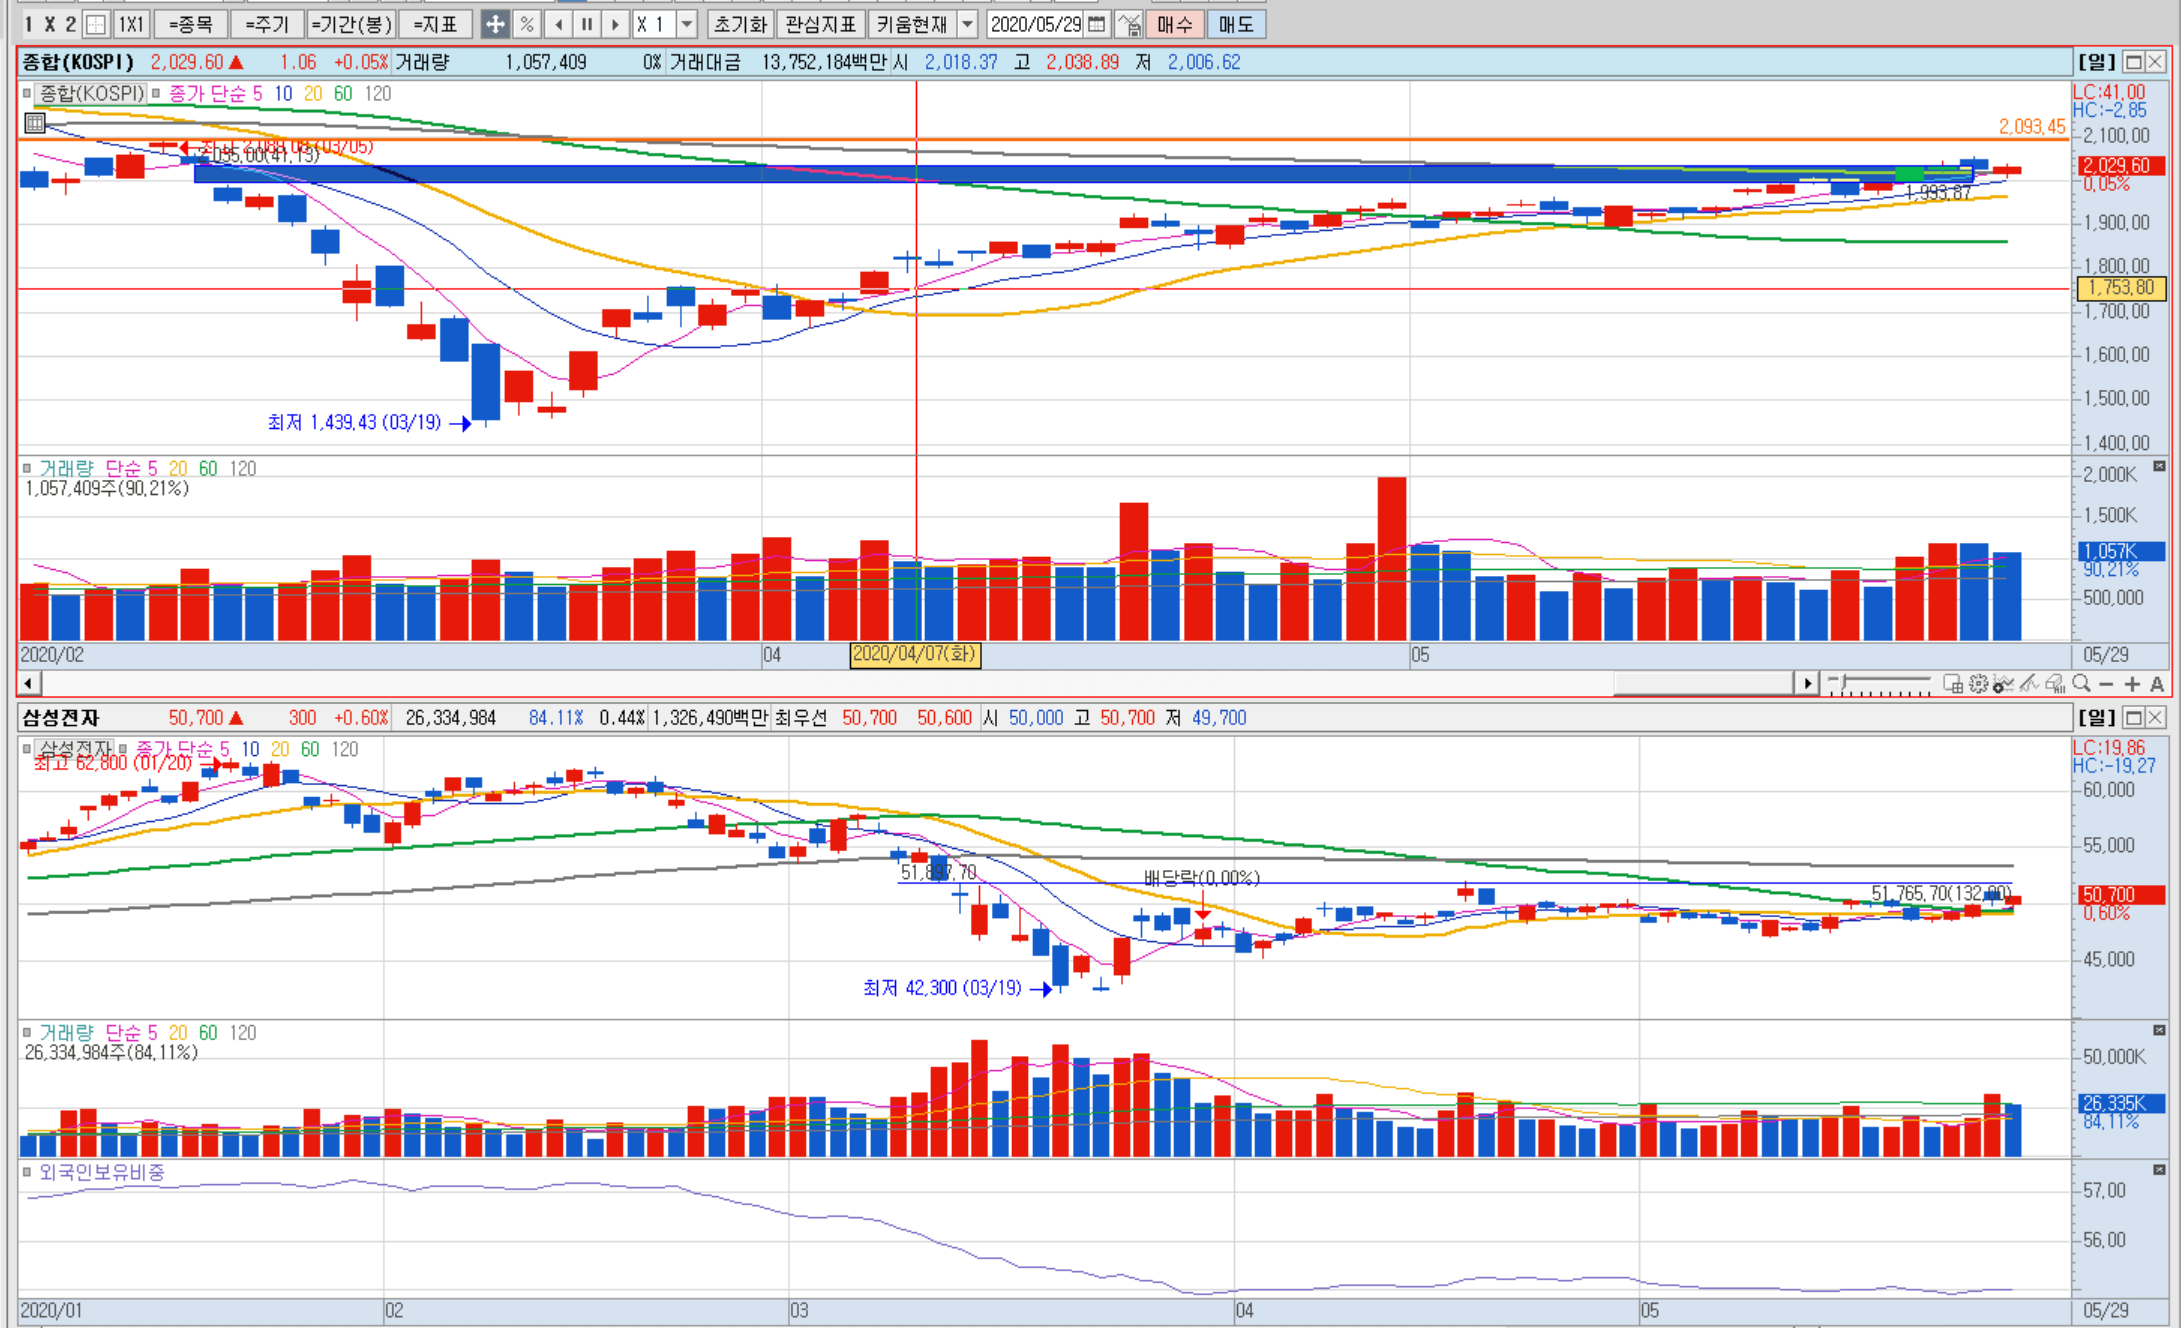Click the eraser delete-all icon

(x=2055, y=684)
